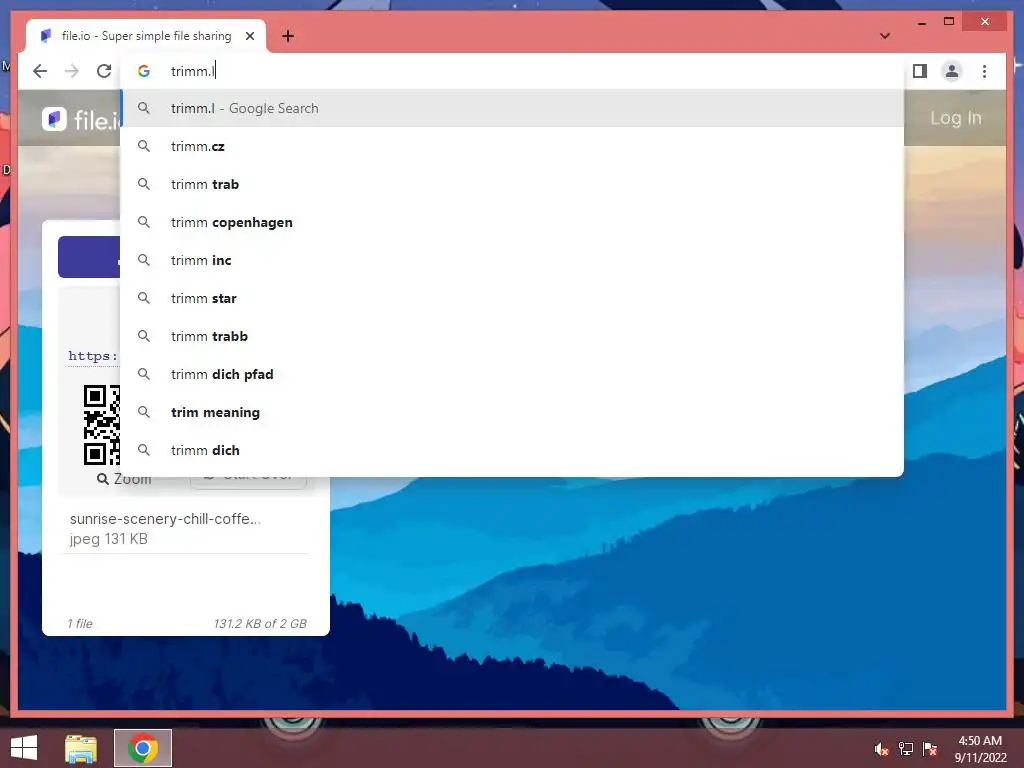This screenshot has width=1024, height=768.
Task: Click the Zoom magnifier under QR code
Action: (123, 479)
